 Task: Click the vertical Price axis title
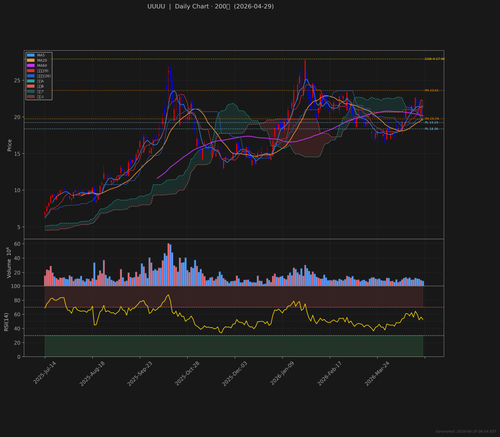click(9, 145)
